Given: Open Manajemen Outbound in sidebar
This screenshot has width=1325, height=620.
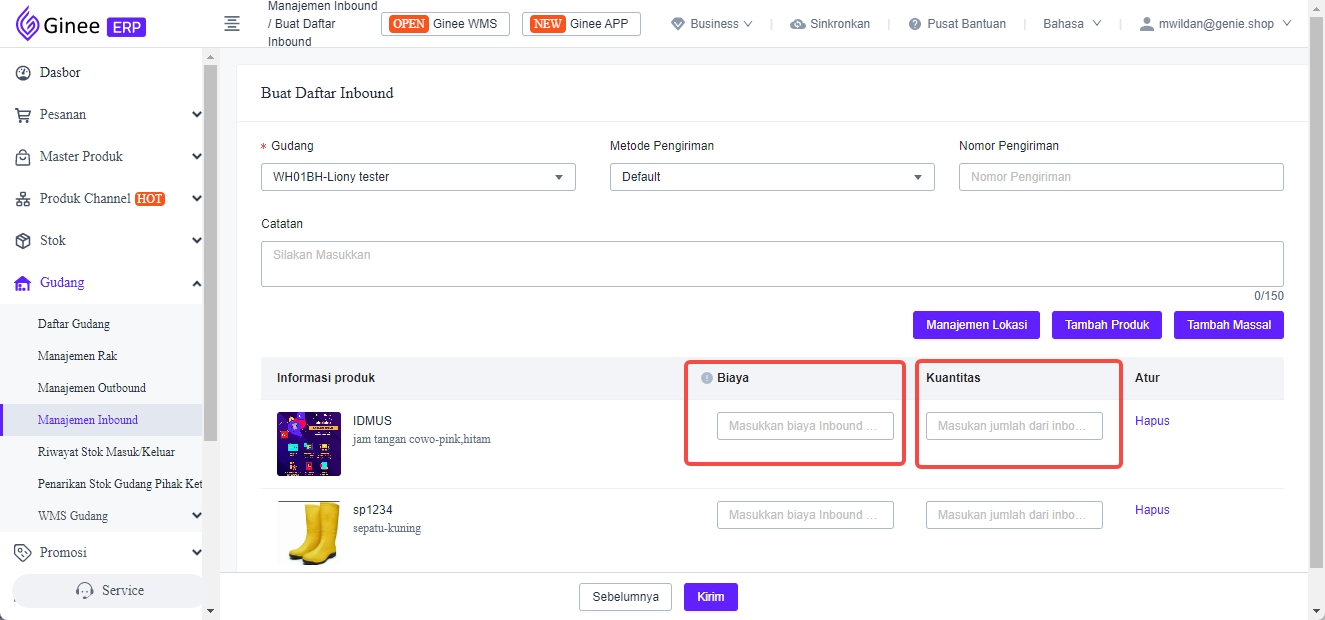Looking at the screenshot, I should coord(92,388).
